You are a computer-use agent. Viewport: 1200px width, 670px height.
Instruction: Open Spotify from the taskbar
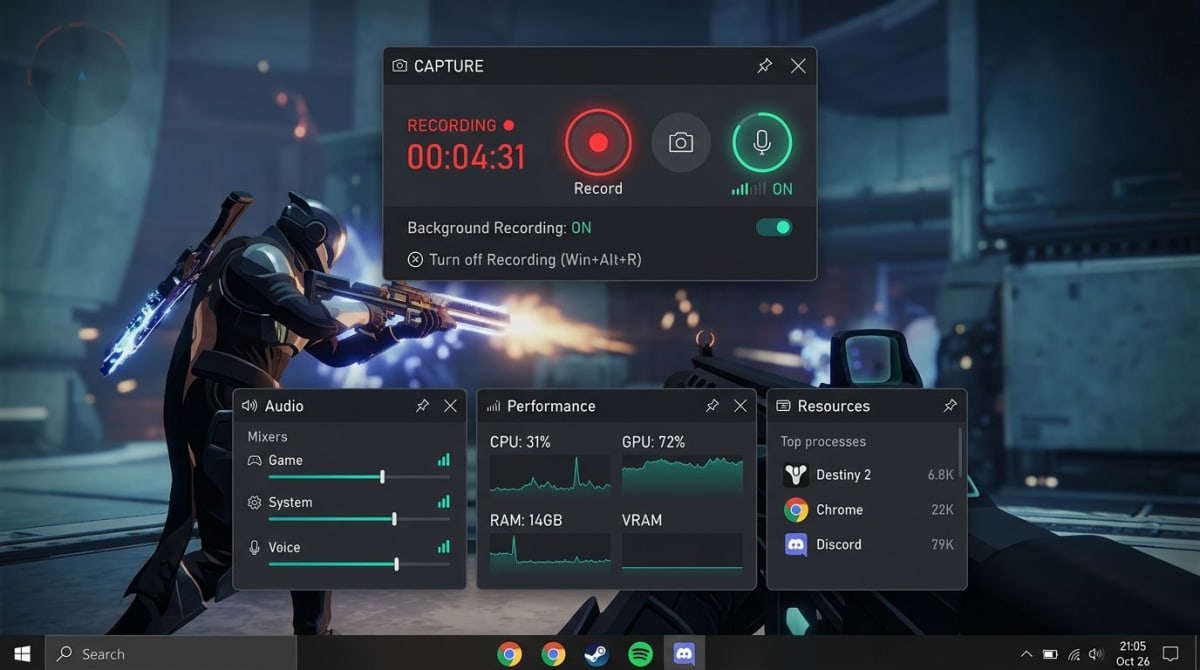tap(640, 654)
